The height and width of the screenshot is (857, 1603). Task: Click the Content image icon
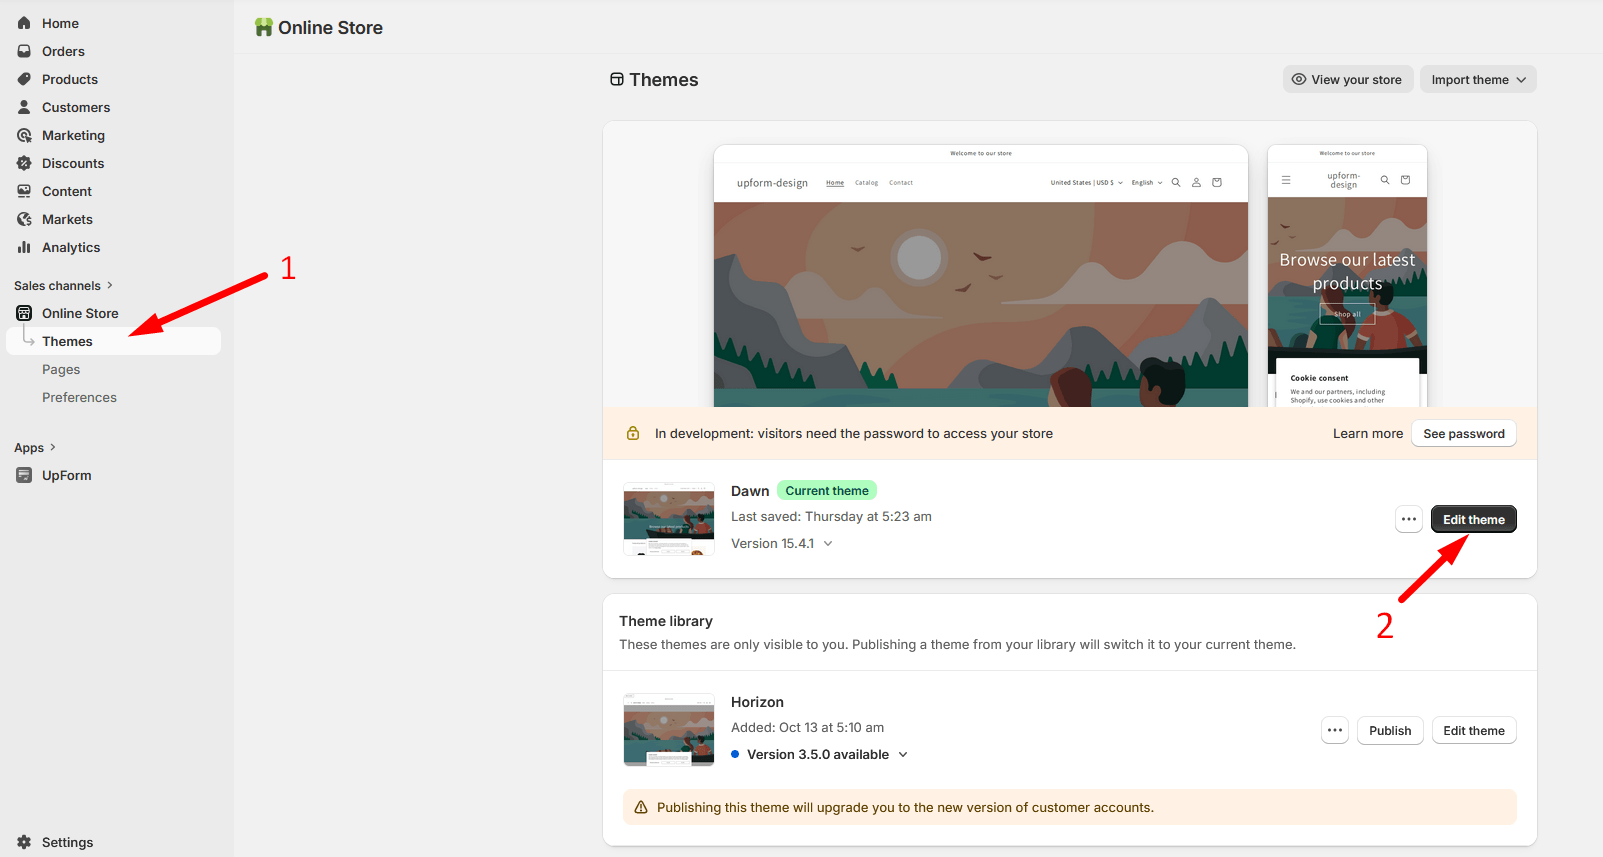24,191
